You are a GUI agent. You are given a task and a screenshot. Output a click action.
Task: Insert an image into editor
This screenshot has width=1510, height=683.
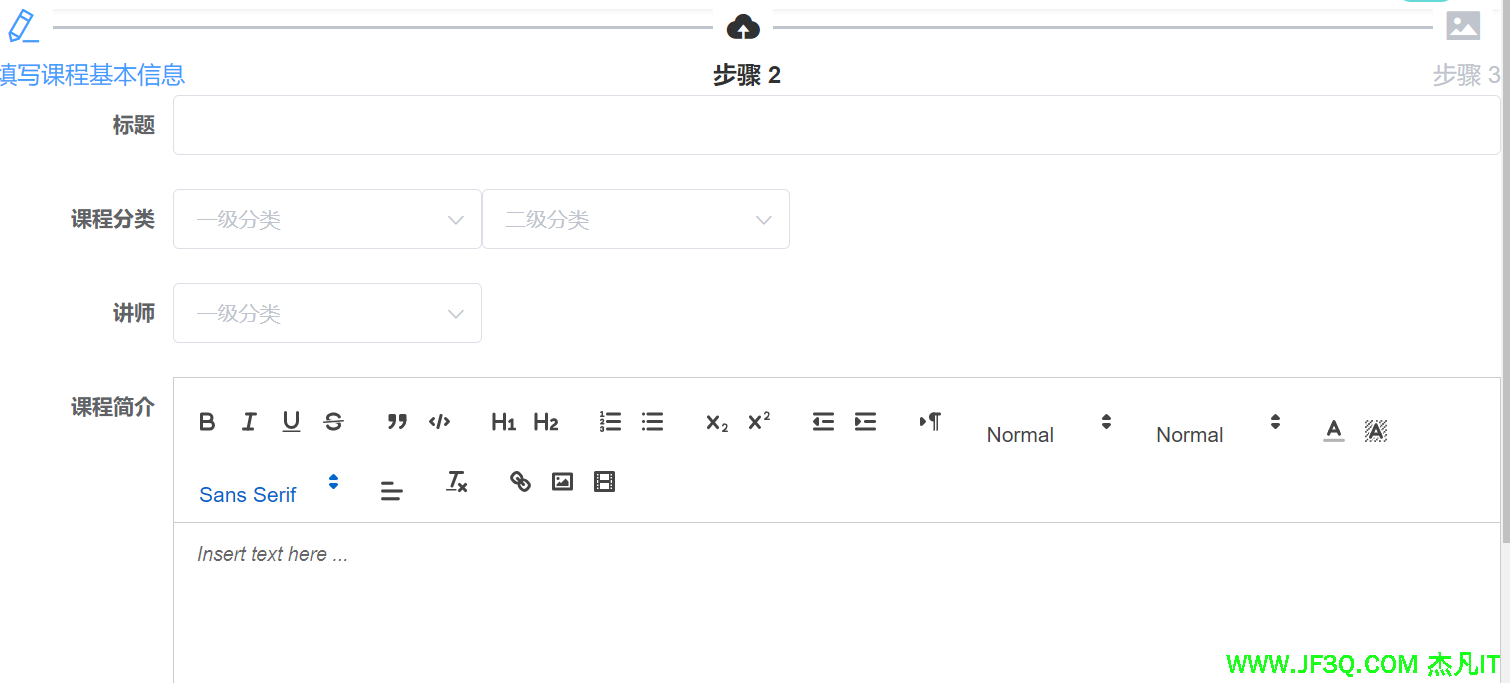click(x=562, y=482)
